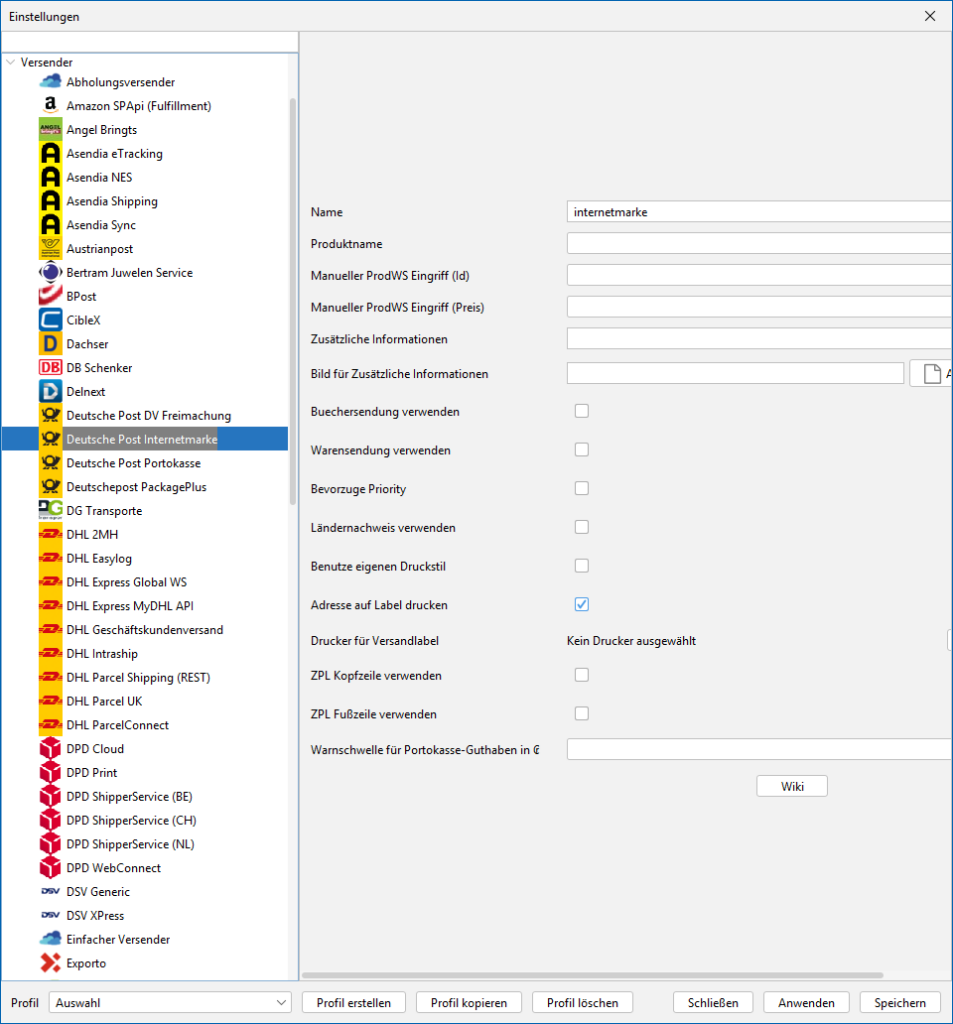Click the horizontal scrollbar under settings
The width and height of the screenshot is (953, 1024).
coord(592,975)
